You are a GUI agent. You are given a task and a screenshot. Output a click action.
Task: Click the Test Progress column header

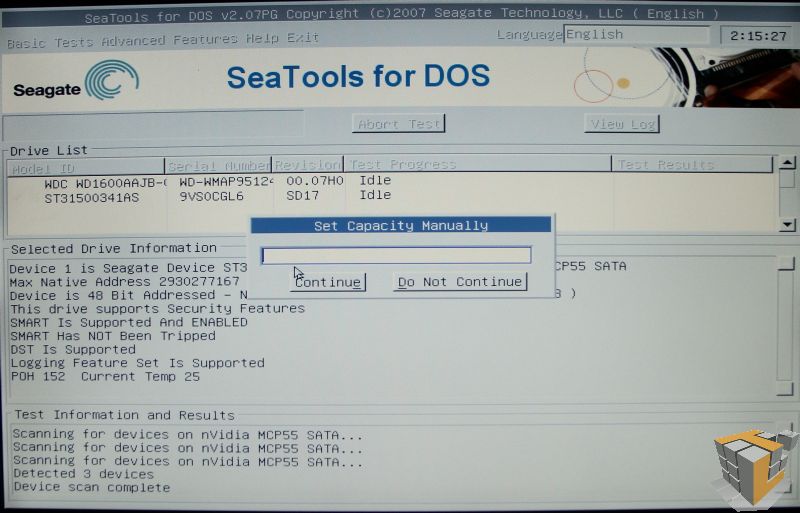478,164
